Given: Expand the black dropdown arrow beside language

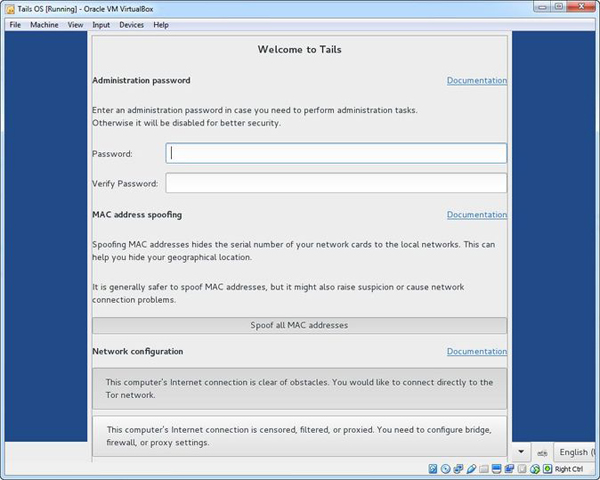Looking at the screenshot, I should [521, 452].
